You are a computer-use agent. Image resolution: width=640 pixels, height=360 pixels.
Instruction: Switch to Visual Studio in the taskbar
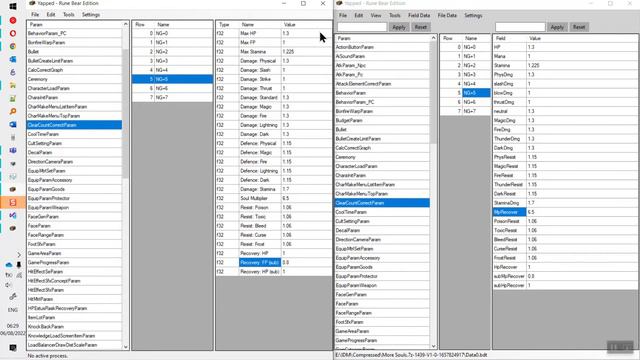pyautogui.click(x=13, y=215)
